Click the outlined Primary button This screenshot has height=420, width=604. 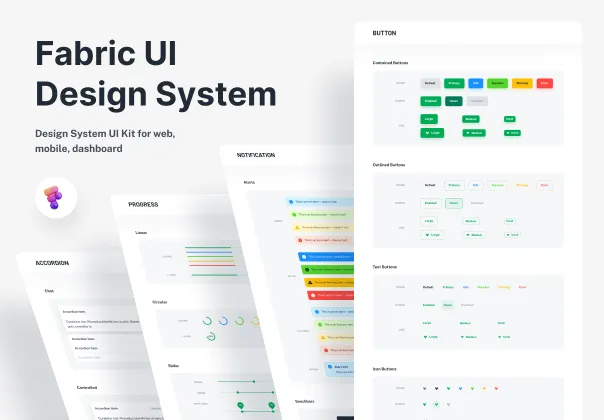click(x=454, y=185)
